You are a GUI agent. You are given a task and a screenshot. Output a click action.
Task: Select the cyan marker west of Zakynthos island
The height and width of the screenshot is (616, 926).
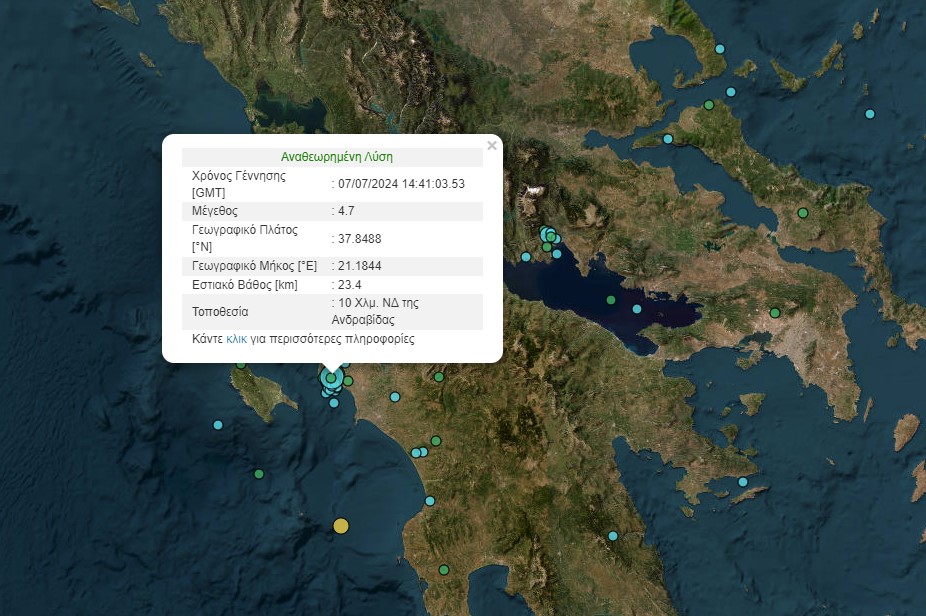(218, 425)
